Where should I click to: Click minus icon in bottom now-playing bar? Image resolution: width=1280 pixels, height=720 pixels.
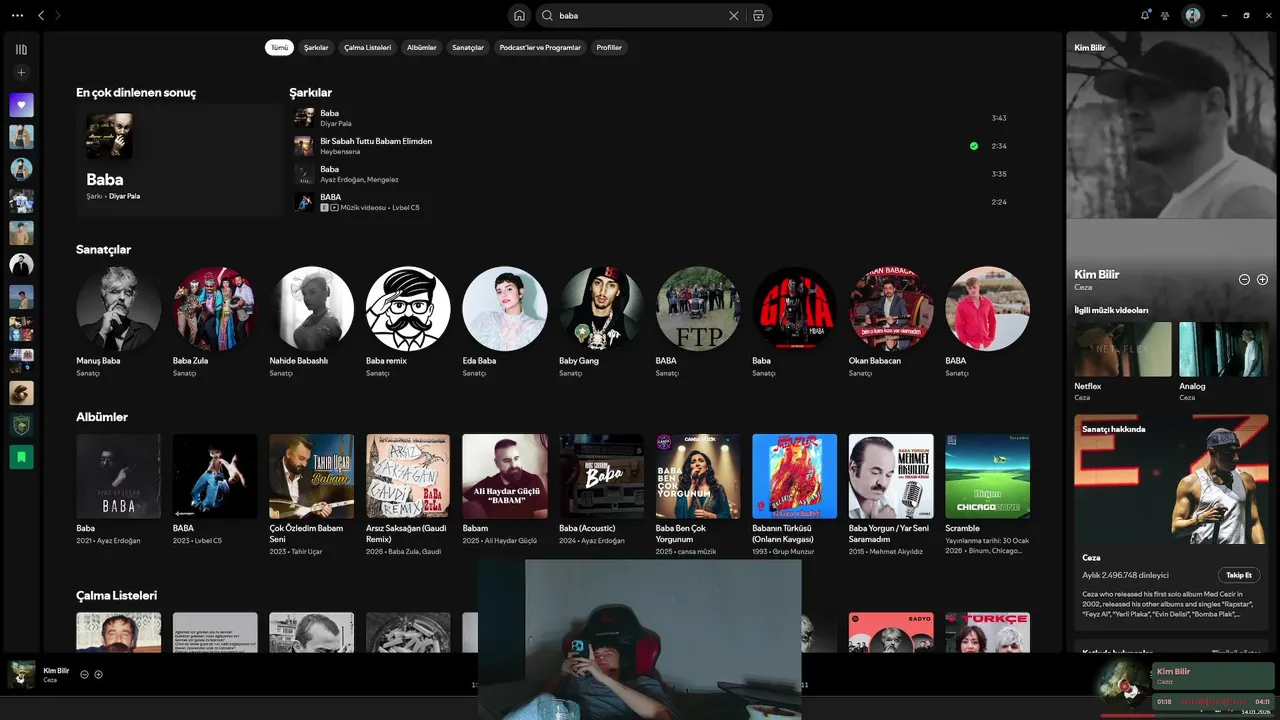(x=84, y=674)
